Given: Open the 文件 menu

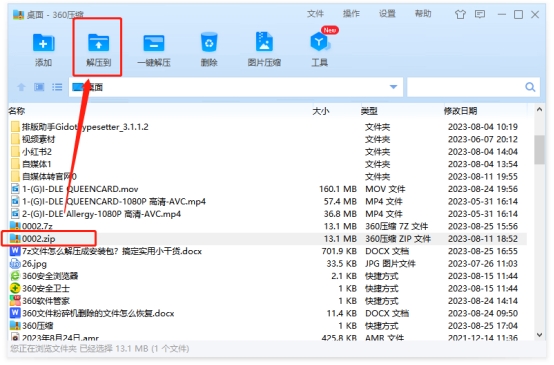Looking at the screenshot, I should 315,14.
